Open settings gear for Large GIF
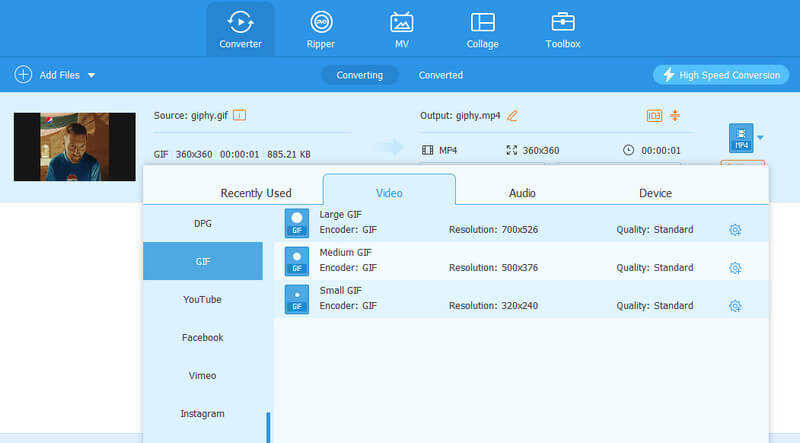This screenshot has height=443, width=800. pos(735,230)
